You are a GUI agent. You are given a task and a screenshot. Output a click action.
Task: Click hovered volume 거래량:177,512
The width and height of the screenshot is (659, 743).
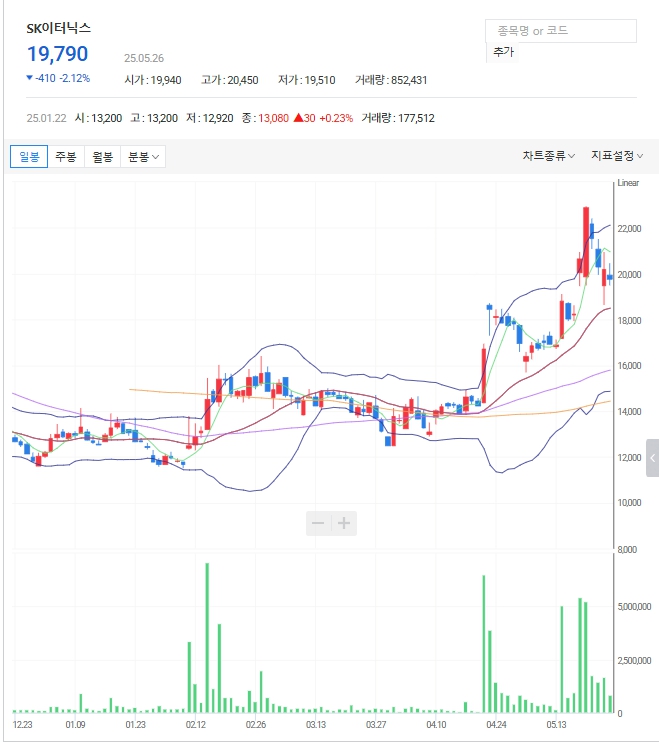398,118
